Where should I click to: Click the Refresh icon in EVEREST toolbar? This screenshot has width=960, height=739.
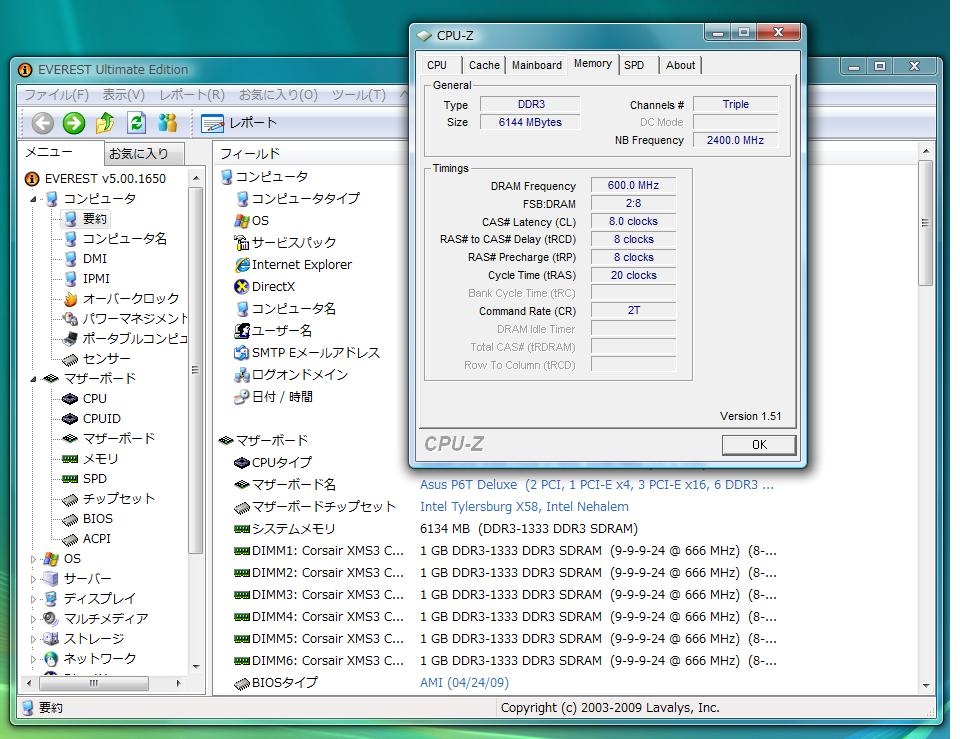pyautogui.click(x=136, y=123)
